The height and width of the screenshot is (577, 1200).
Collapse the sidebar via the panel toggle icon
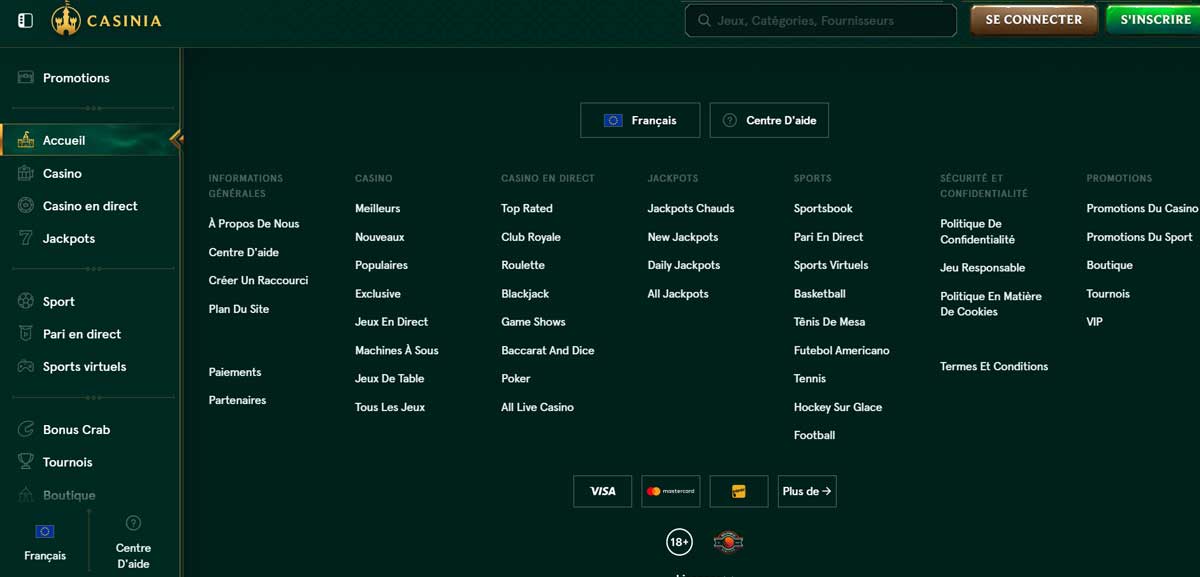click(x=26, y=20)
